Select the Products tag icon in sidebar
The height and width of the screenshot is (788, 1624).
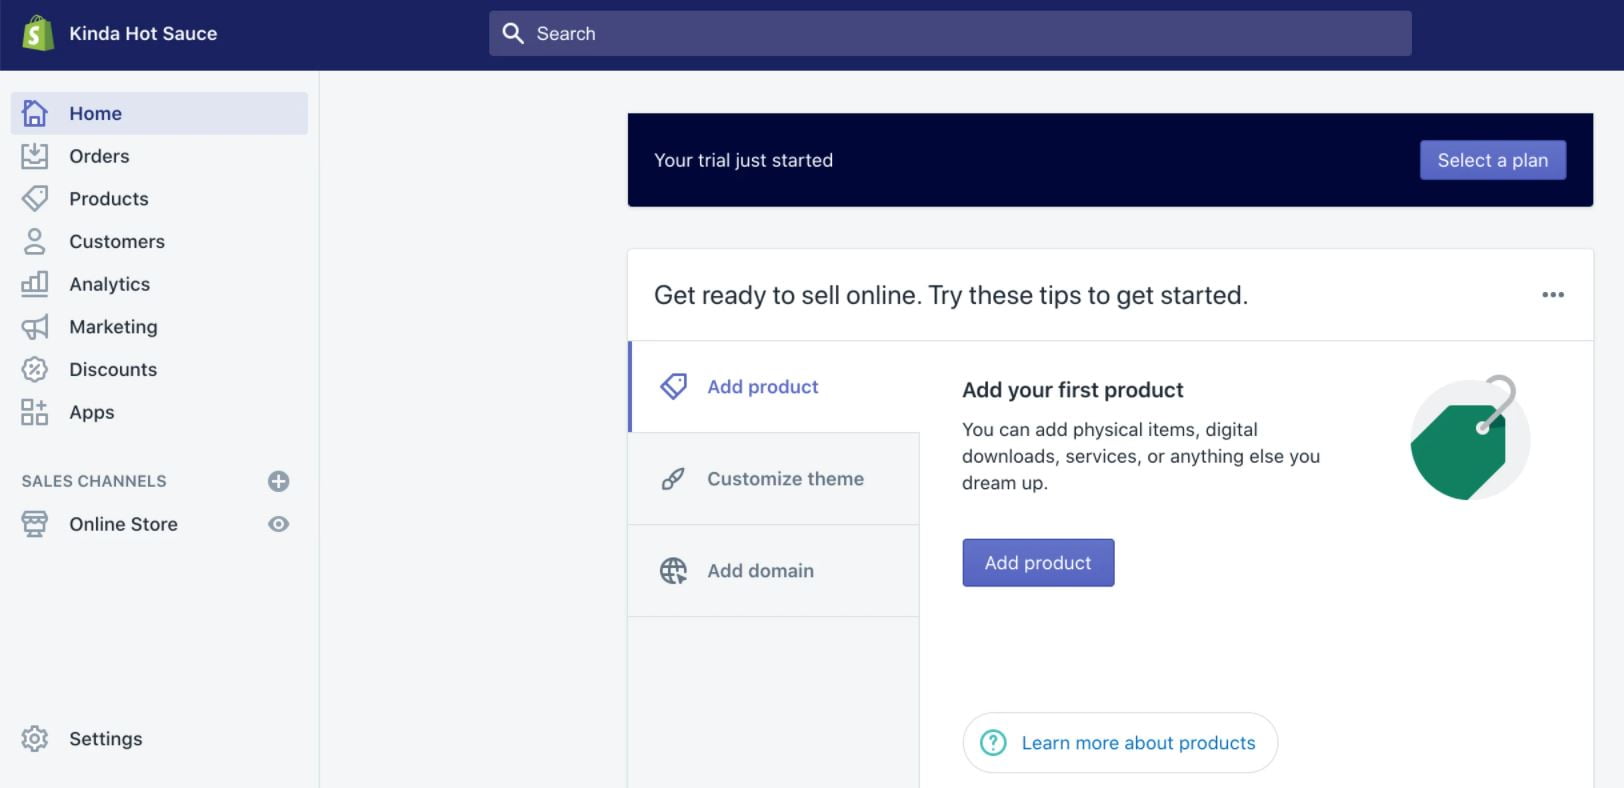pos(35,198)
